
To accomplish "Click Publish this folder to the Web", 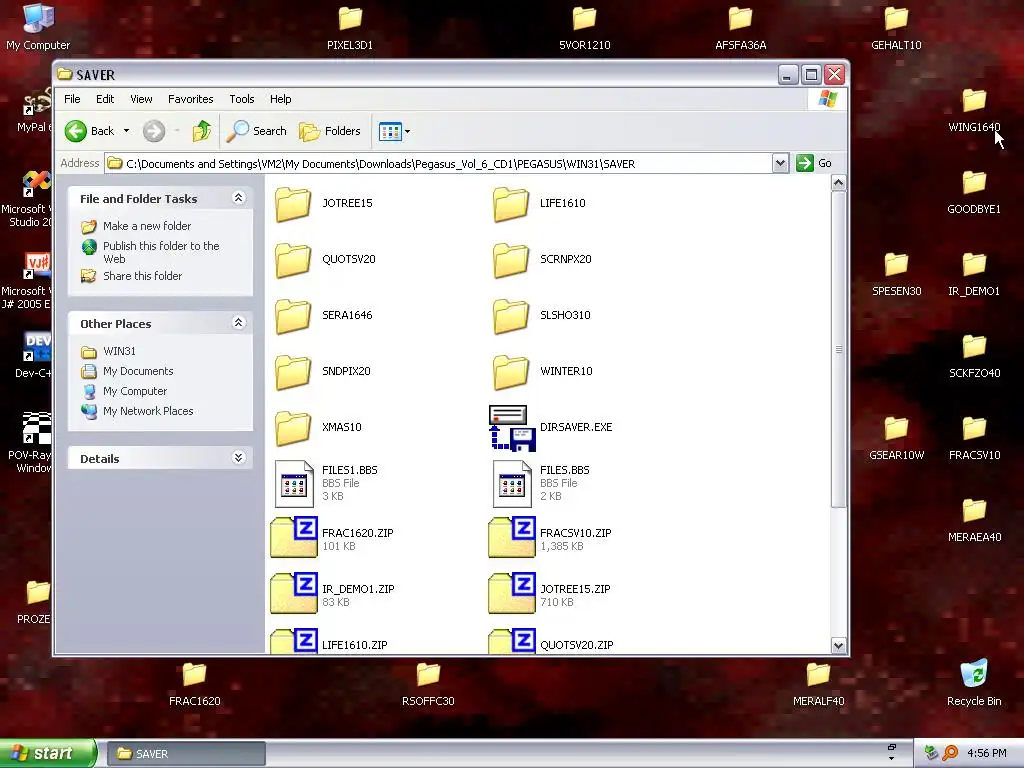I will coord(161,252).
